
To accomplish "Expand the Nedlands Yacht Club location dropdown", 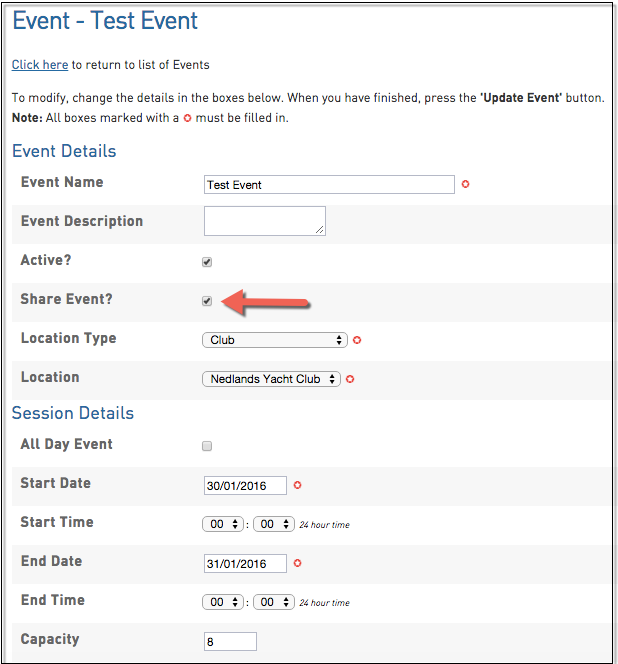I will pos(271,379).
